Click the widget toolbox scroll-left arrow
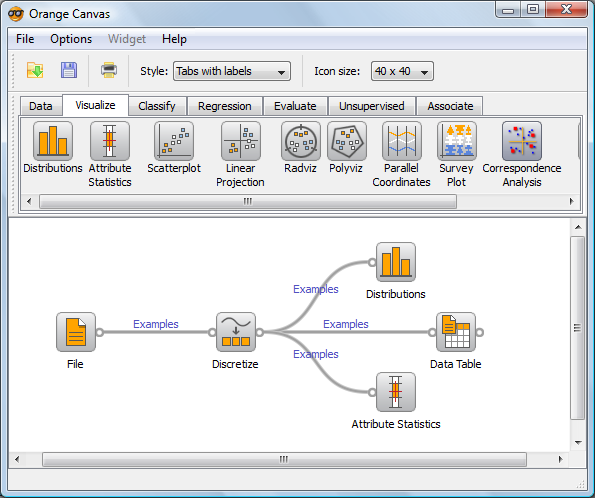This screenshot has width=595, height=498. [x=29, y=201]
